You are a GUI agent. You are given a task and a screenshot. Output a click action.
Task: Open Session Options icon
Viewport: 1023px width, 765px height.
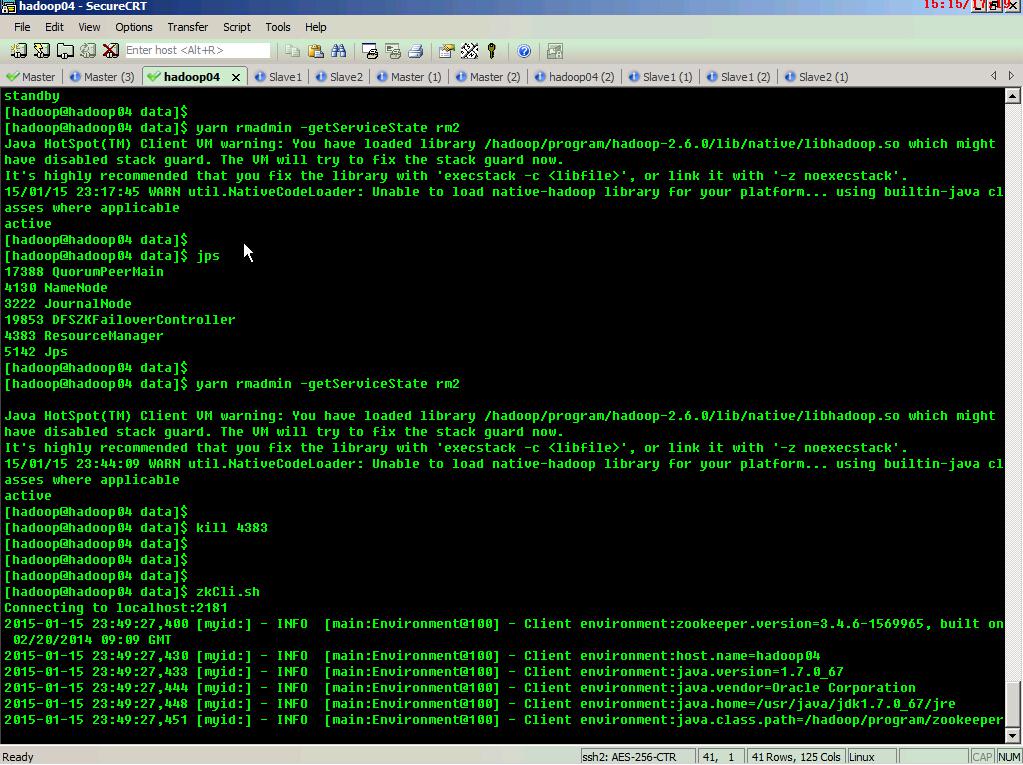(446, 51)
